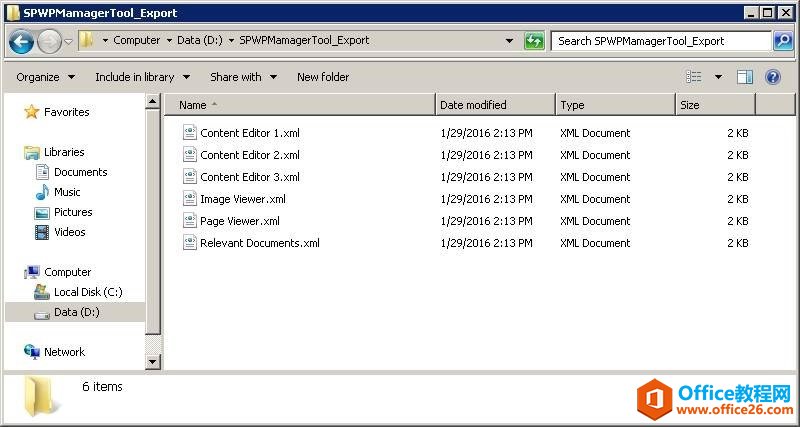Click the navigation pane scroll down arrow

[153, 361]
